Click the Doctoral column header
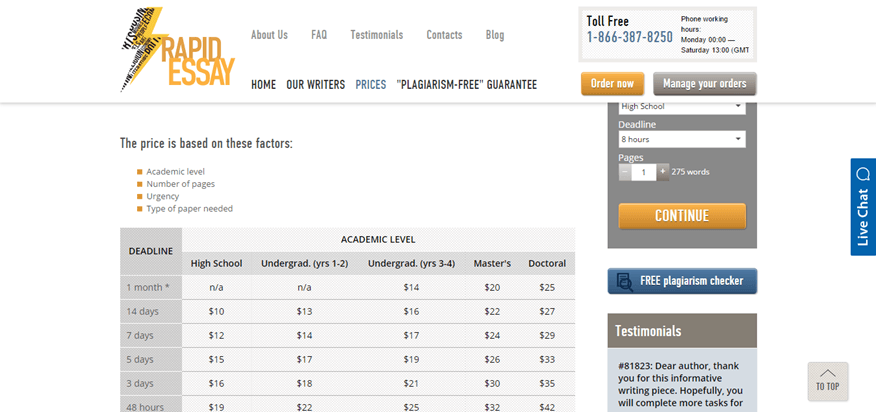Viewport: 876px width, 412px height. (x=548, y=263)
